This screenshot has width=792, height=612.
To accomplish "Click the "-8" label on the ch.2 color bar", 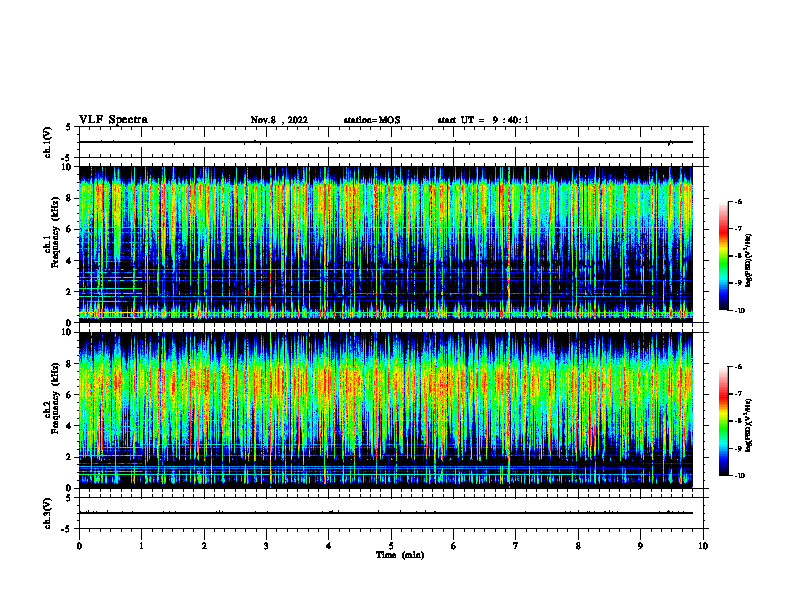I will pos(738,421).
